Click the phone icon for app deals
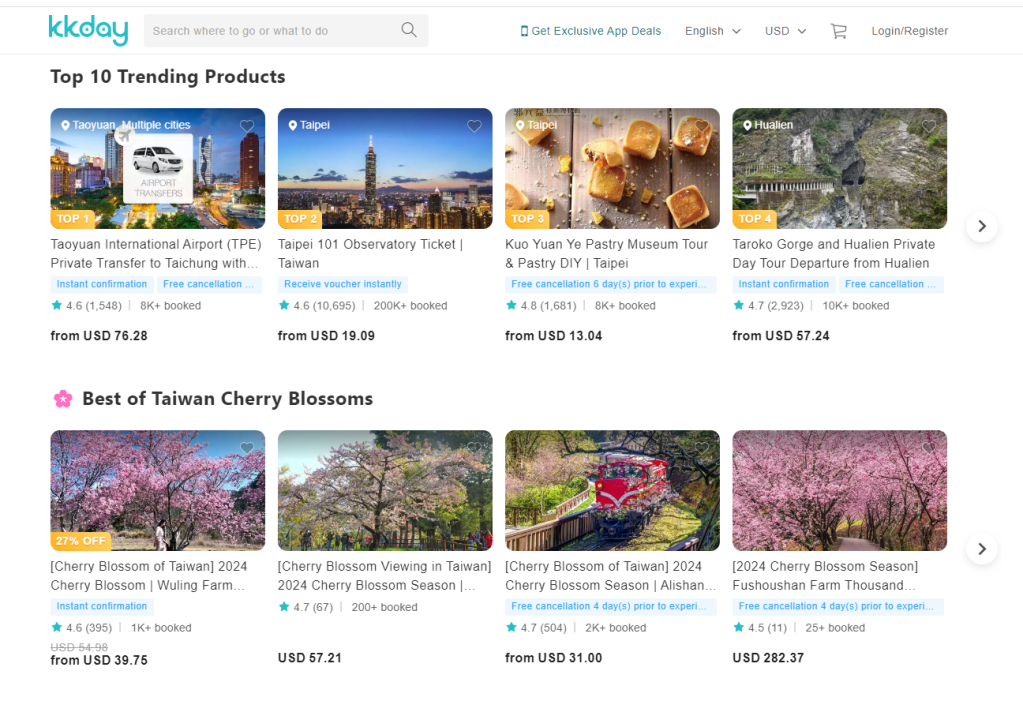1023x701 pixels. (x=524, y=31)
